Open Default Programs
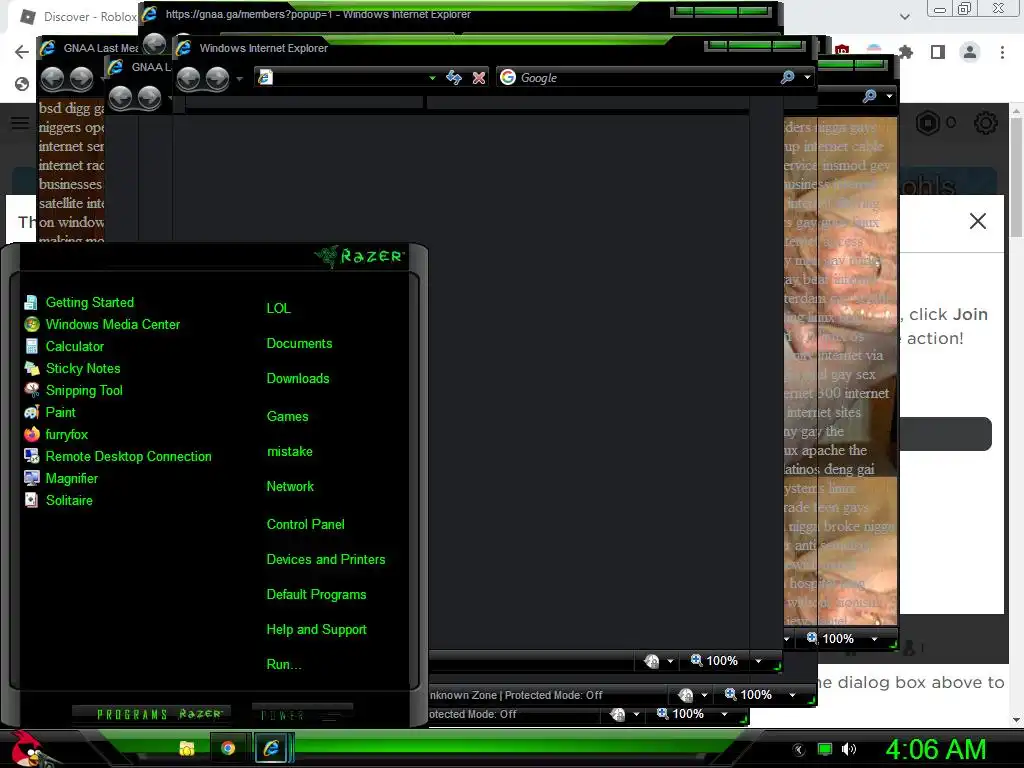 tap(316, 595)
